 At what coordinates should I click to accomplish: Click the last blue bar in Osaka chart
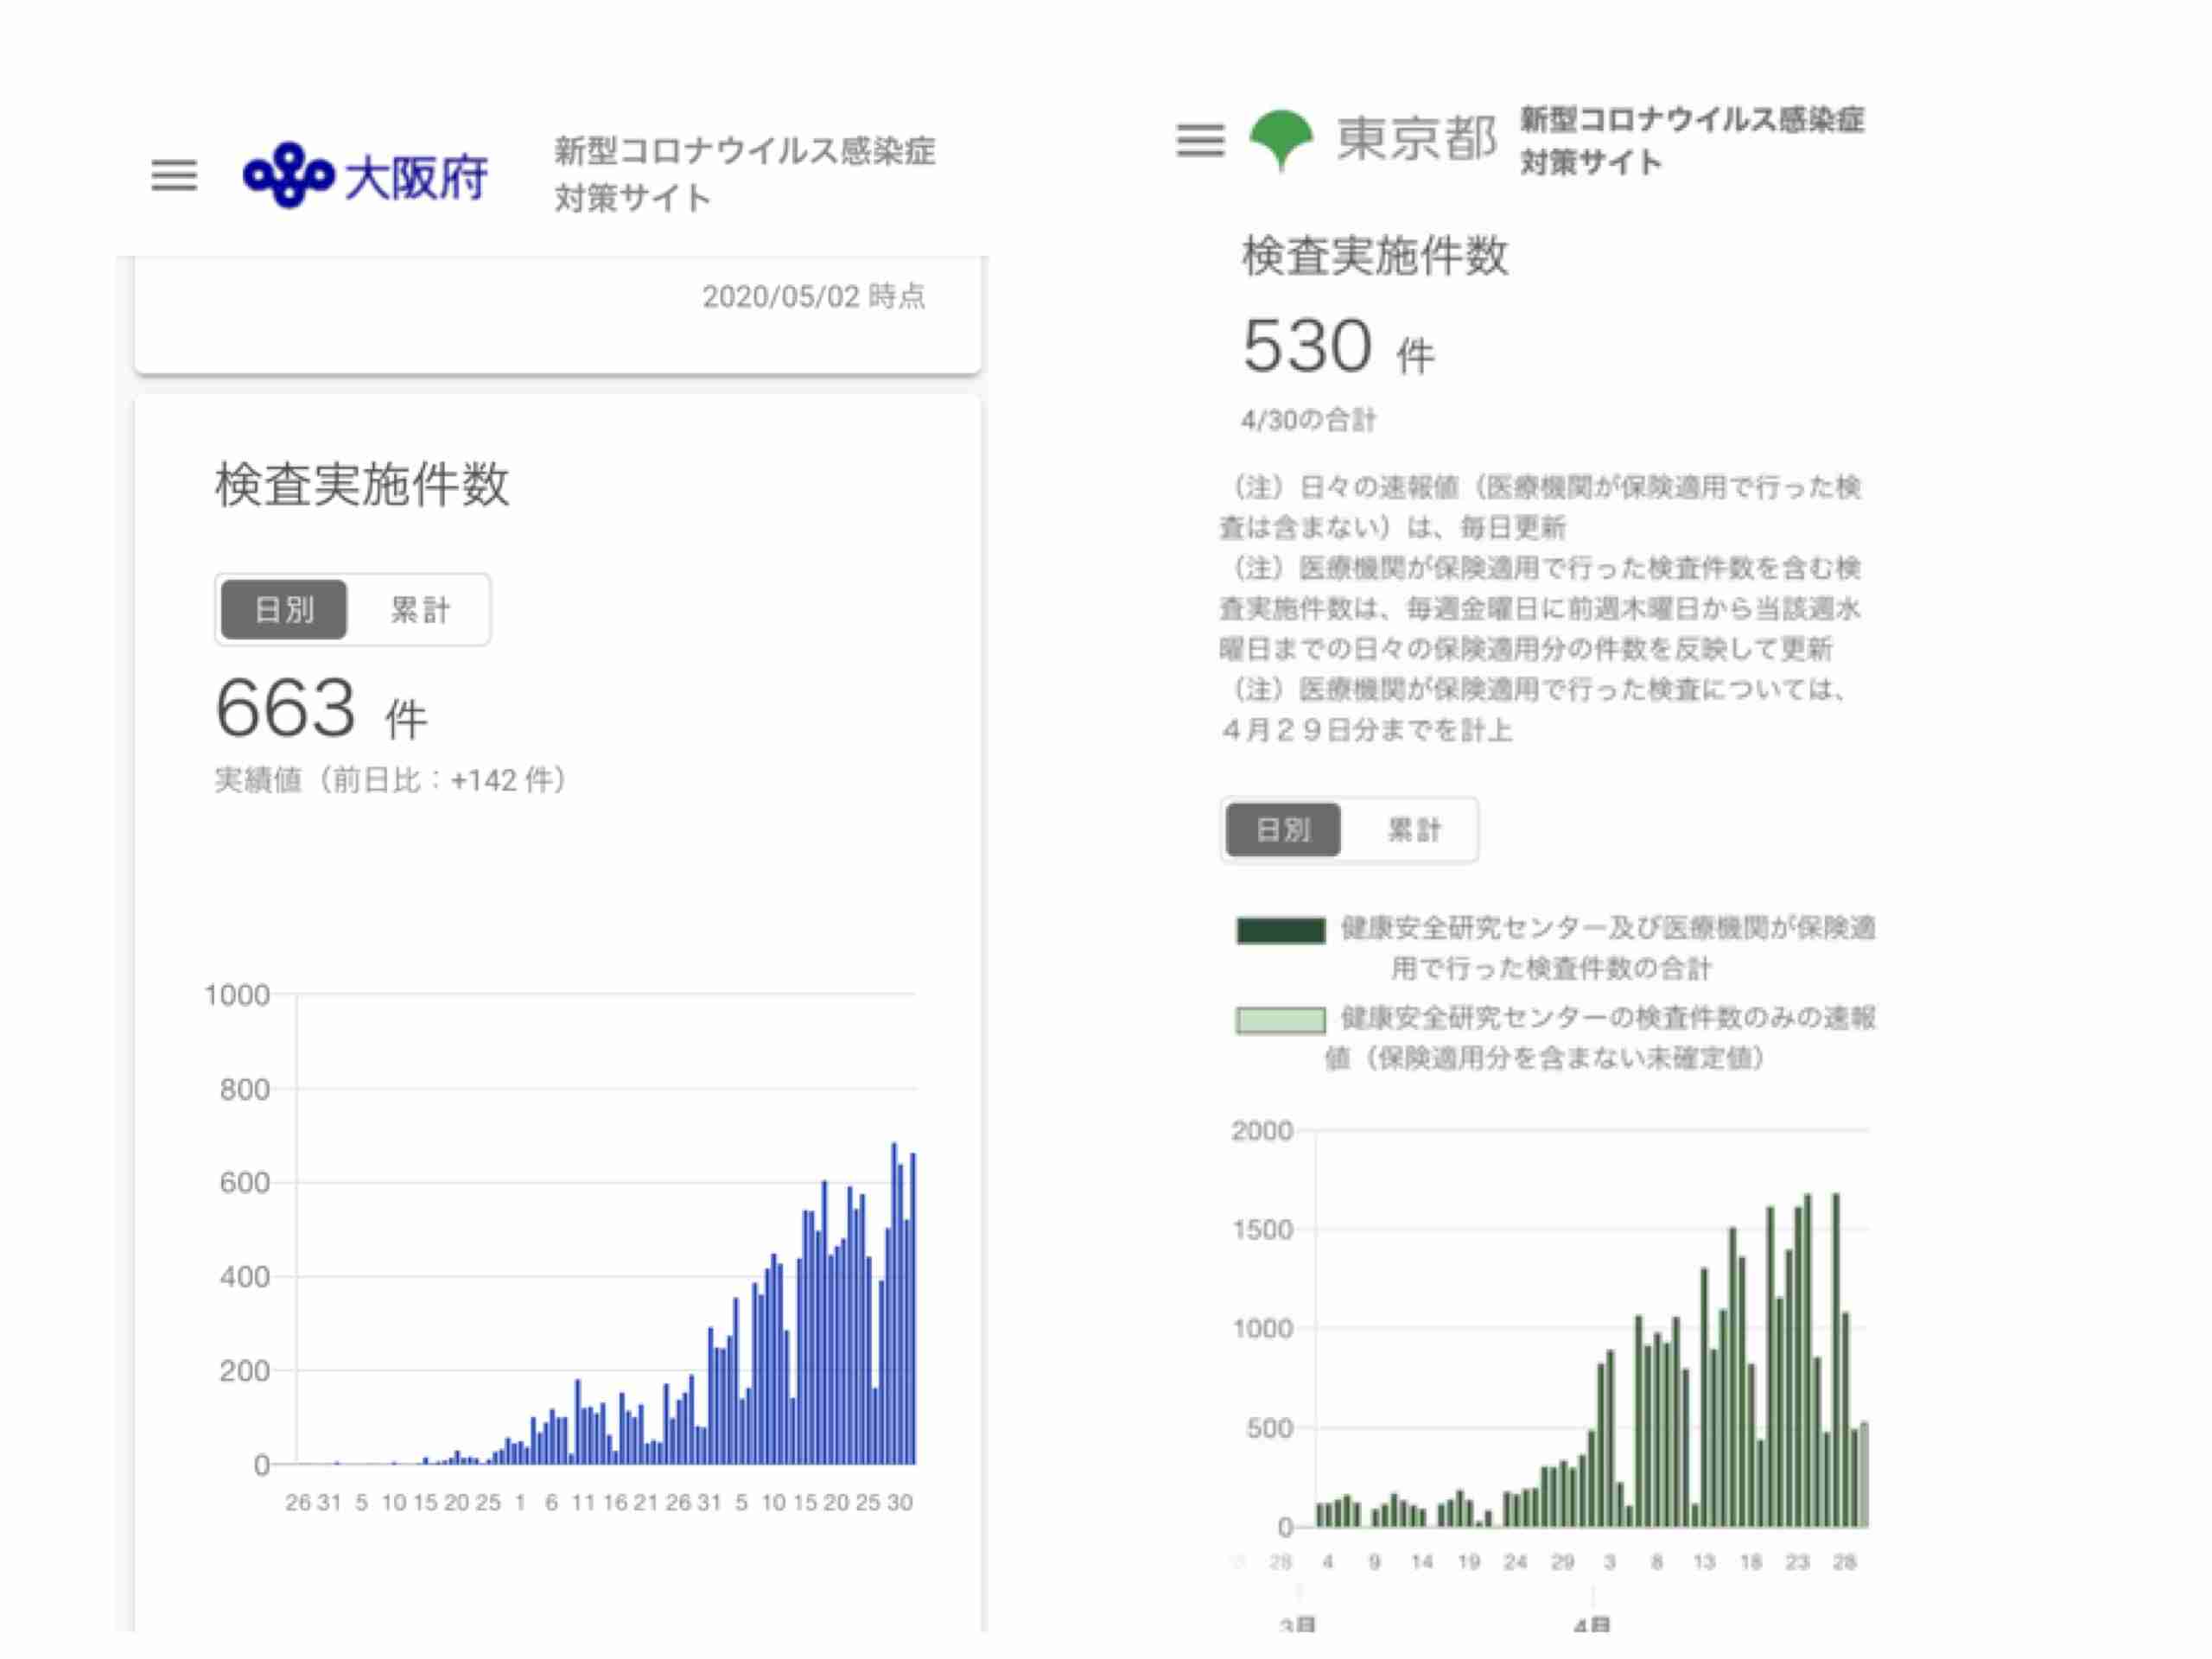912,1308
